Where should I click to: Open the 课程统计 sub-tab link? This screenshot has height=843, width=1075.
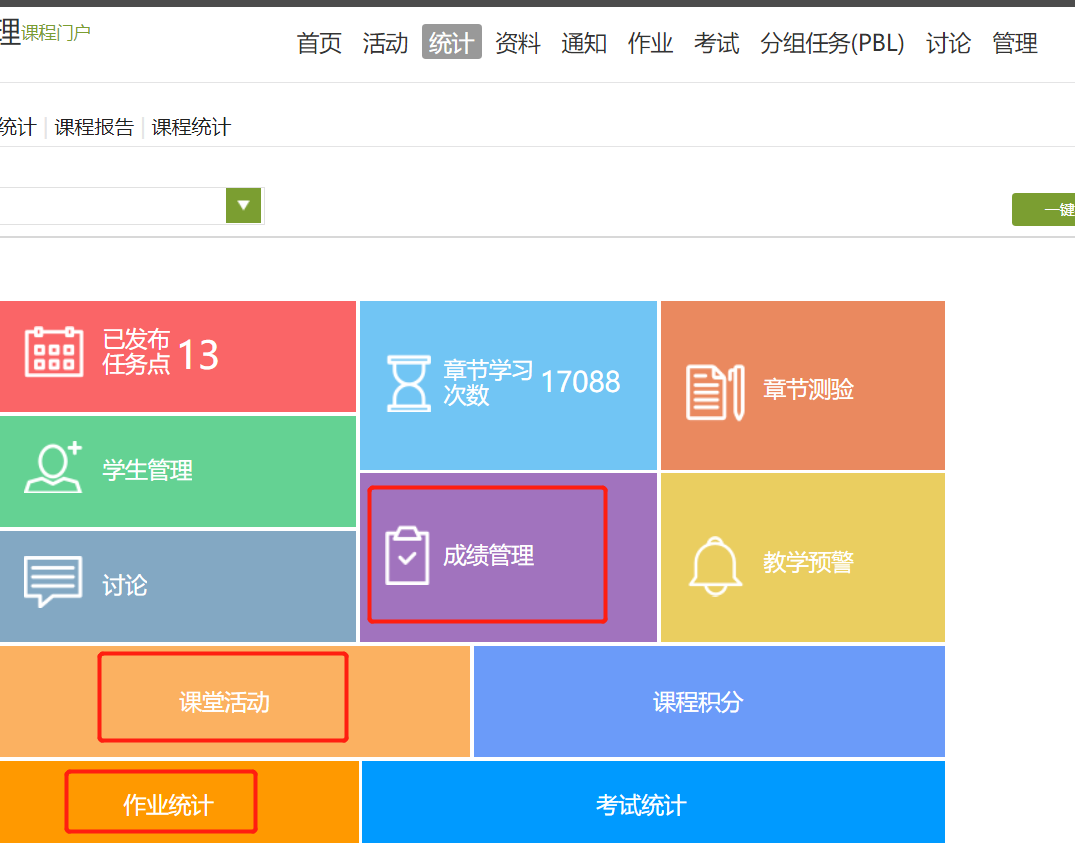pos(191,127)
